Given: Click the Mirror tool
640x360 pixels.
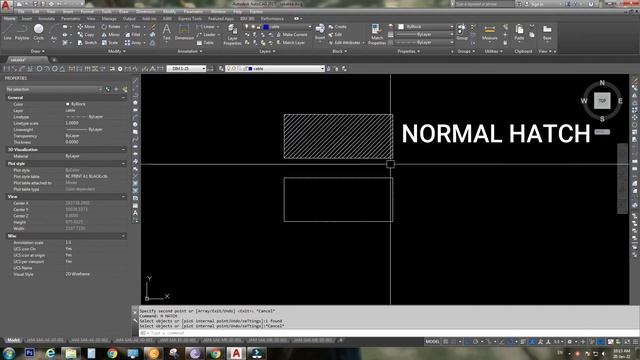Looking at the screenshot, I should [111, 35].
